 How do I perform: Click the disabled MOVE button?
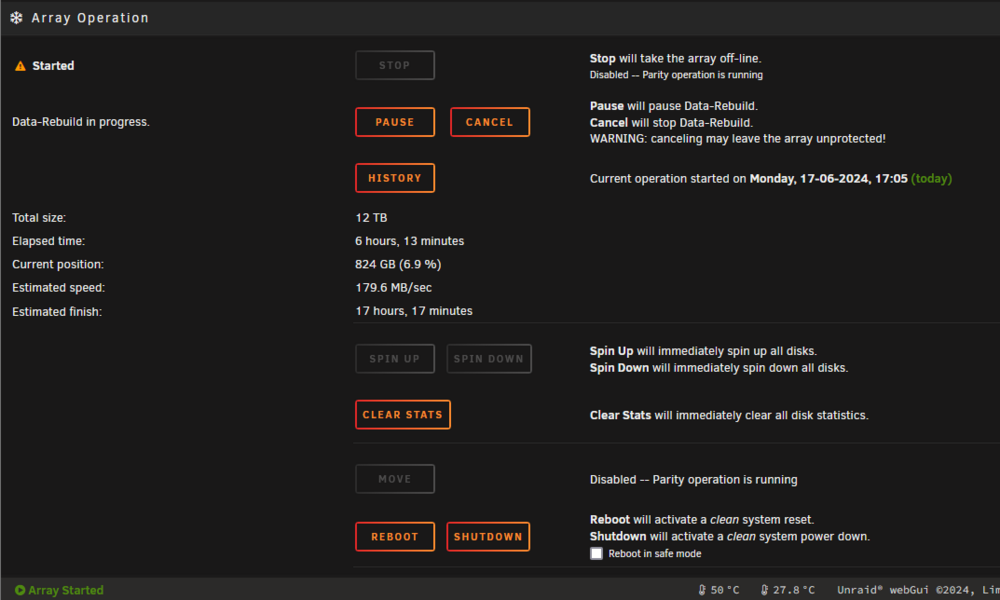(x=395, y=479)
